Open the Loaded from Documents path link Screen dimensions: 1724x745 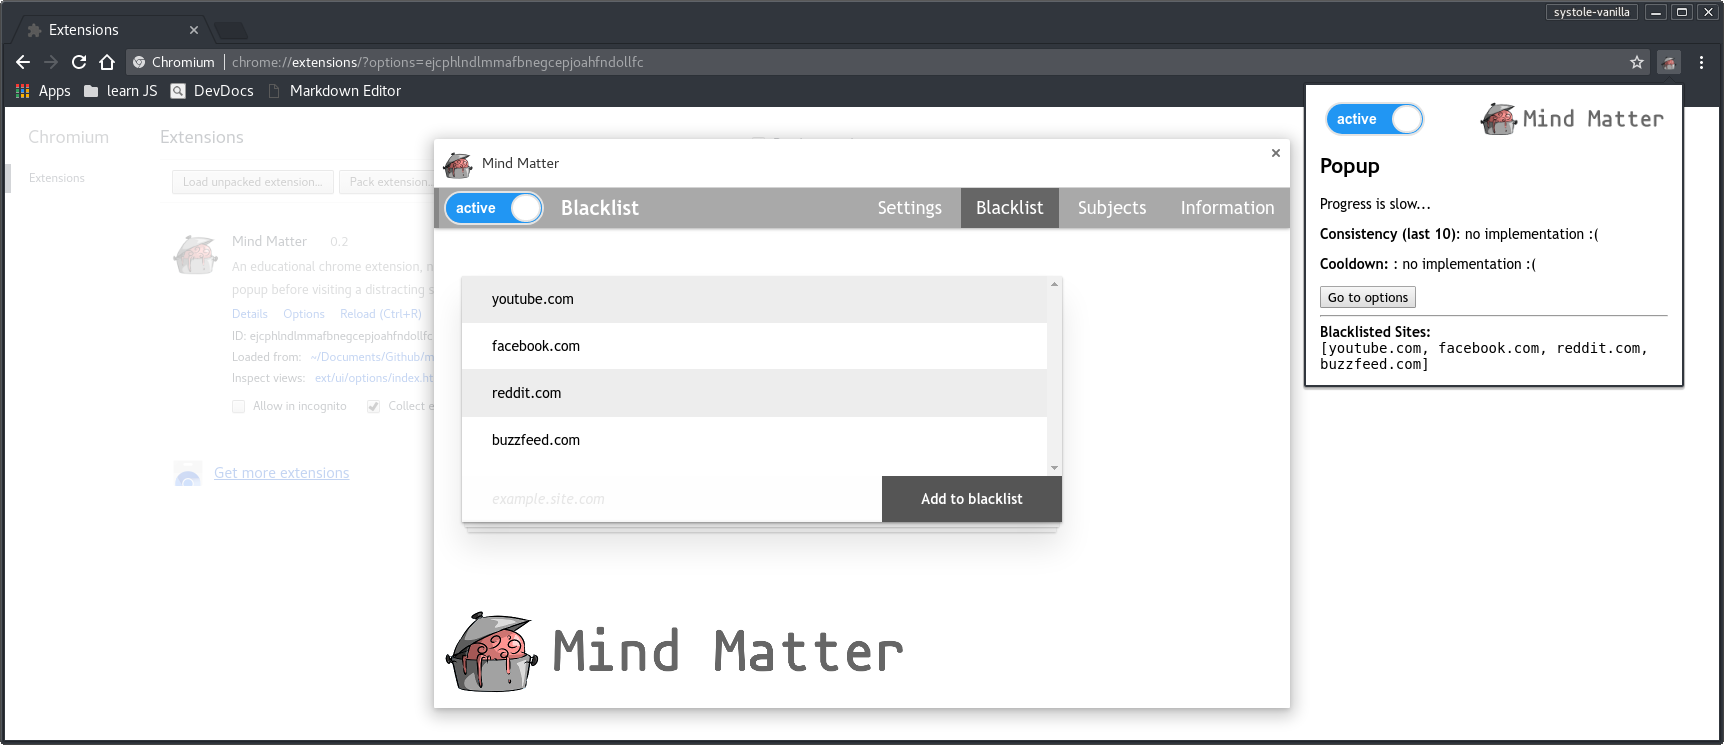click(x=372, y=357)
